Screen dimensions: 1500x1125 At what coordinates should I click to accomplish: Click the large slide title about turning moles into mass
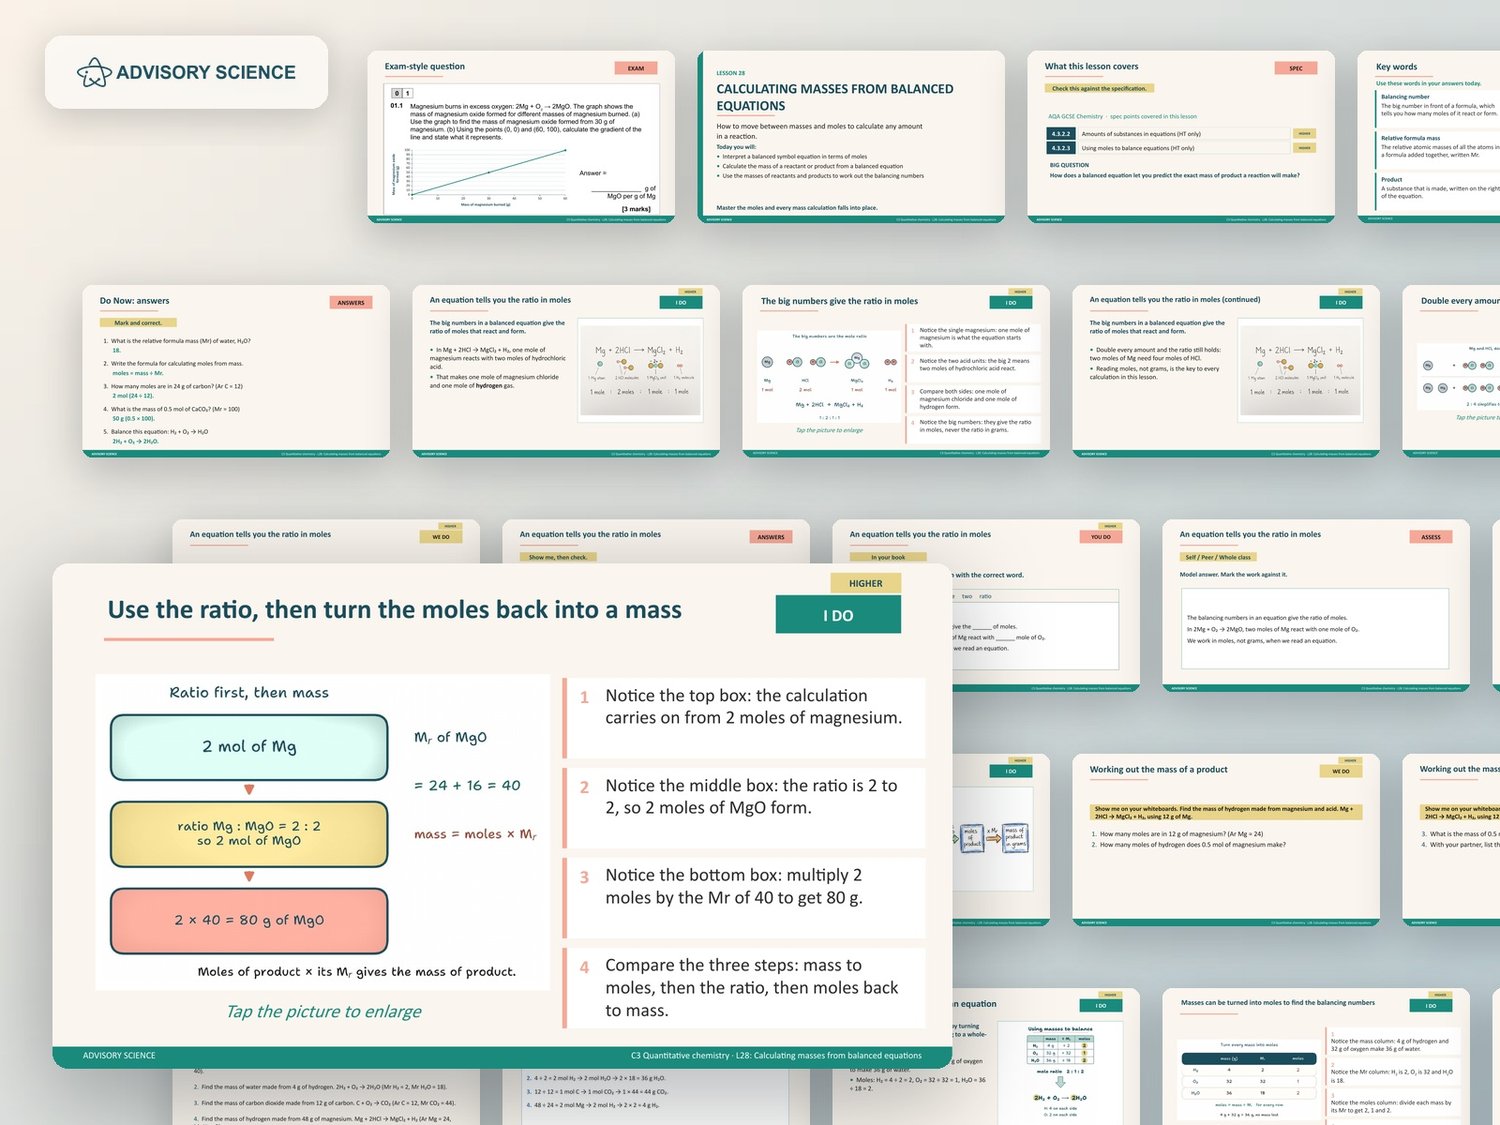[x=395, y=610]
